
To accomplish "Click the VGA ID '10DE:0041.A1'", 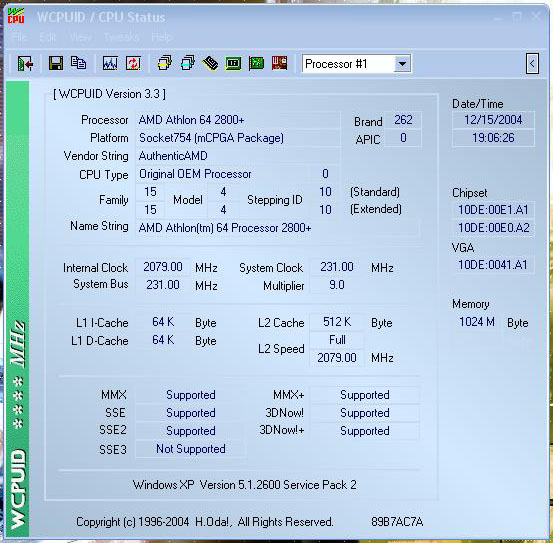I will point(493,265).
